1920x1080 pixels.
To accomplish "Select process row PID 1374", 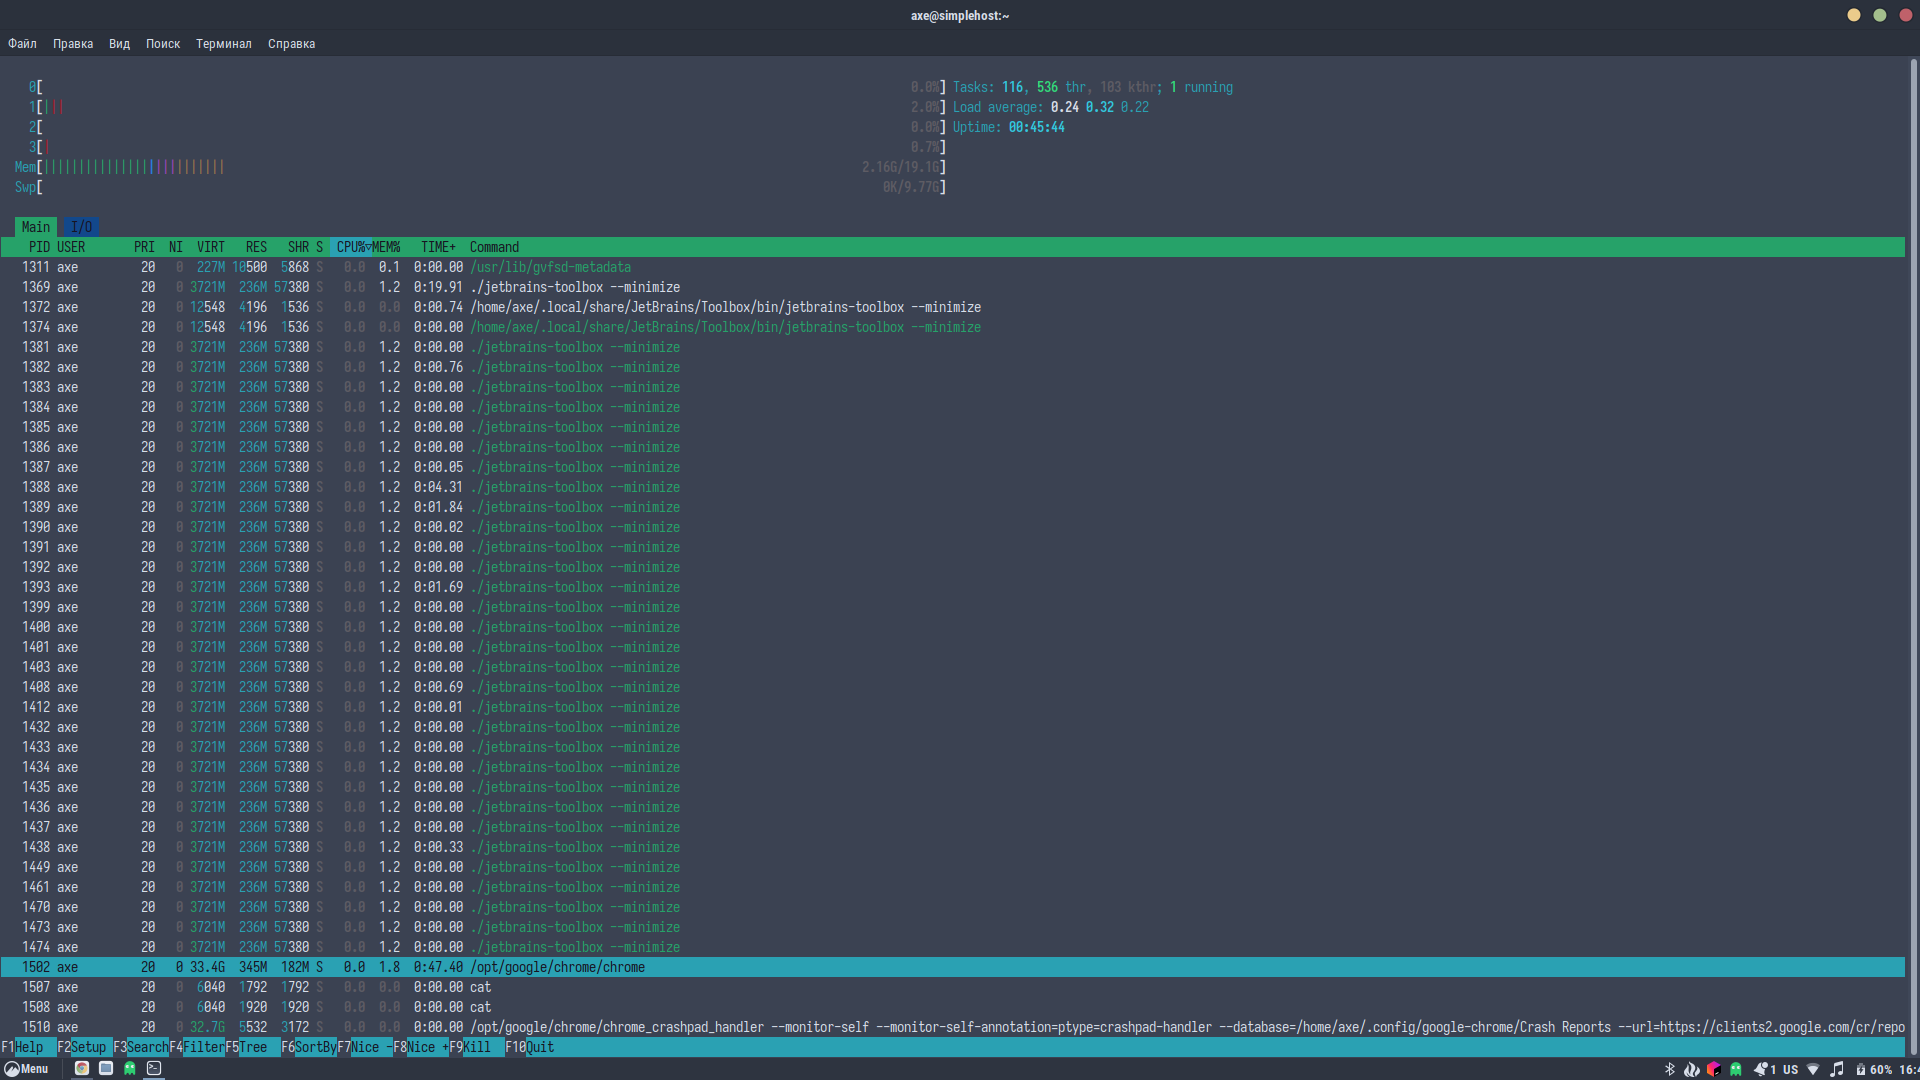I will [952, 327].
